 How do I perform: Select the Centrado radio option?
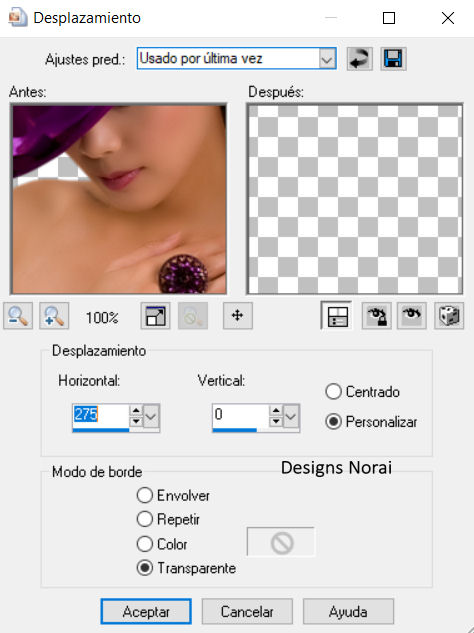click(x=333, y=392)
